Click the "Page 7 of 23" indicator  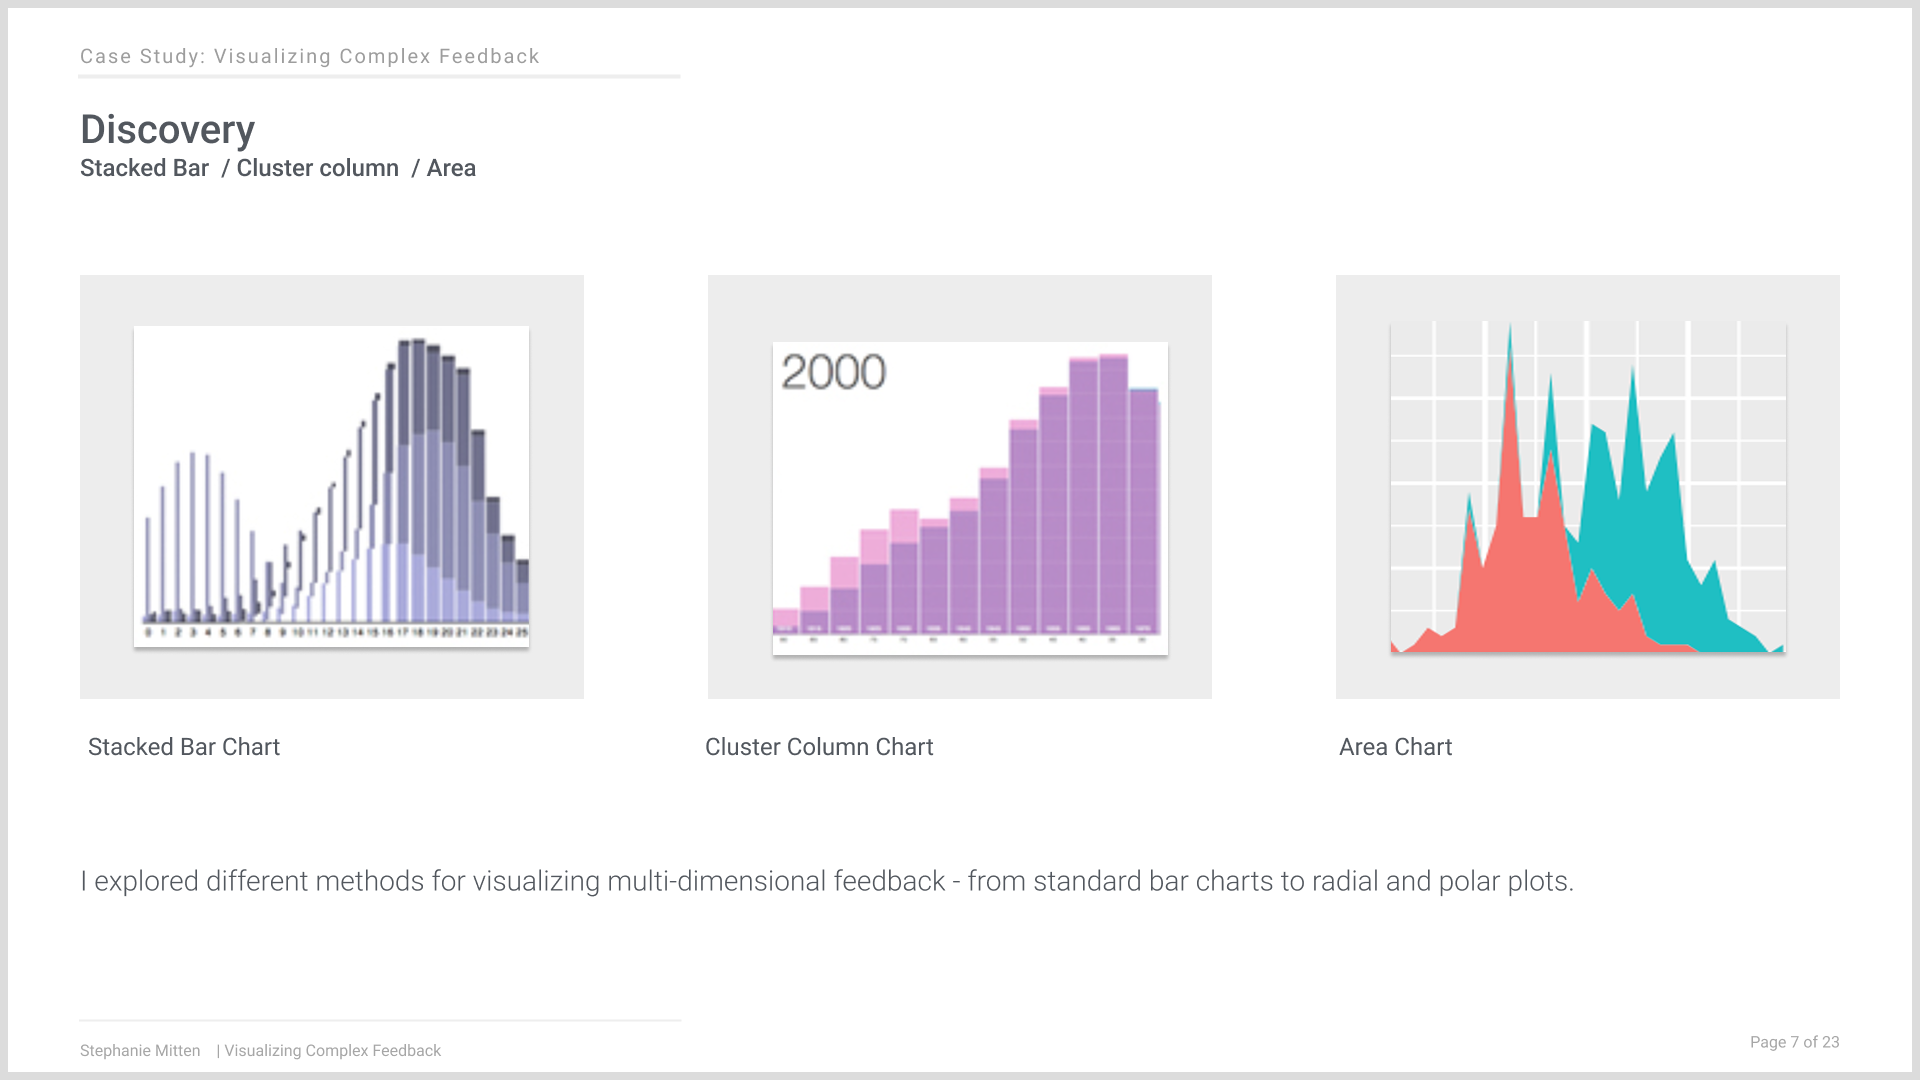coord(1794,1042)
